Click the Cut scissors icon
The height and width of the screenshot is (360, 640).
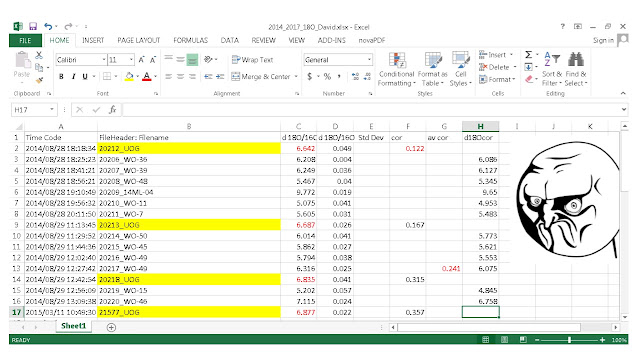(39, 55)
